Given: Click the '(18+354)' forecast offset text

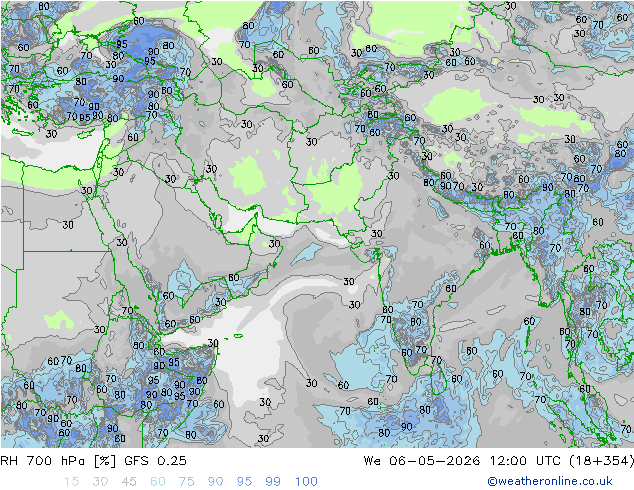Looking at the screenshot, I should click(x=601, y=461).
